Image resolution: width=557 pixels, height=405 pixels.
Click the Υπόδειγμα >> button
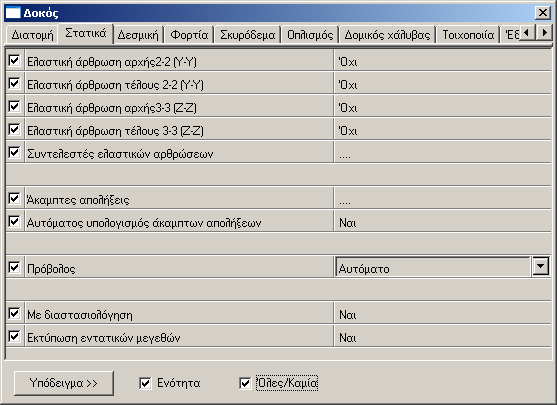tap(64, 383)
